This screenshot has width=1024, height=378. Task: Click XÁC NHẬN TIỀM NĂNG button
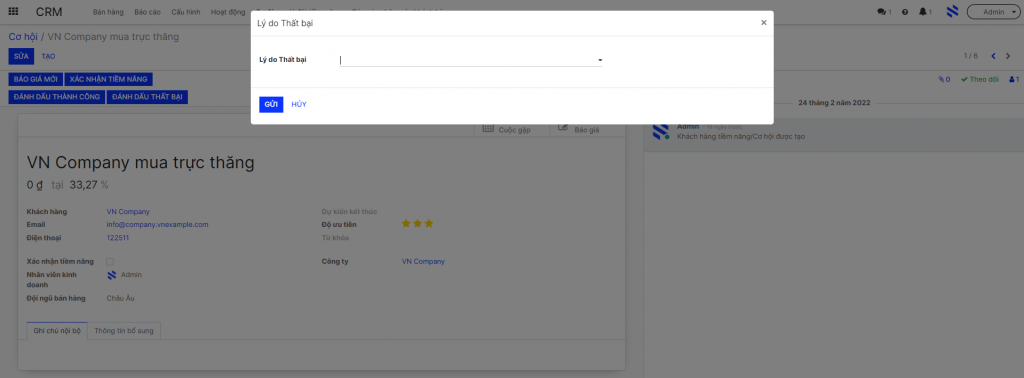click(108, 79)
